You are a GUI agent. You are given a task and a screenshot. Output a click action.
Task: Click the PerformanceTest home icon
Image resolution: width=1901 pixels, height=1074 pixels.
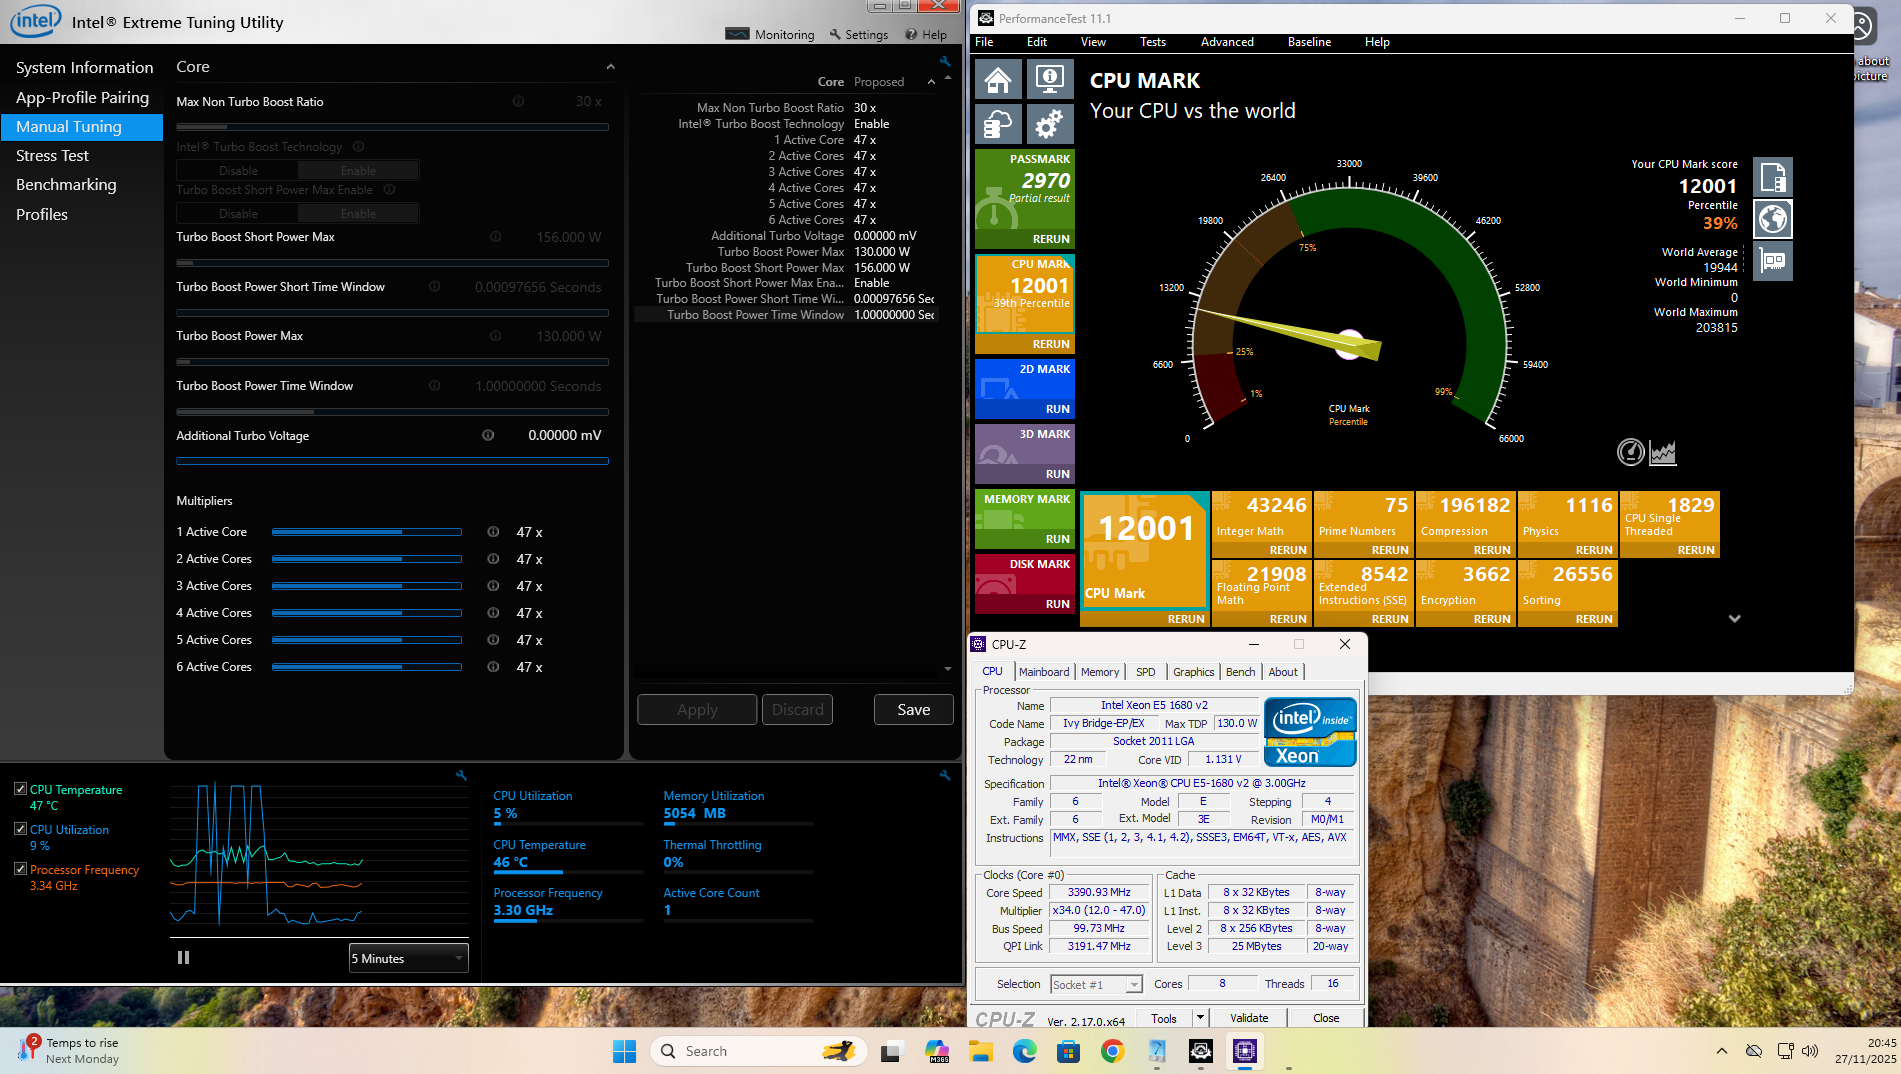click(x=998, y=80)
